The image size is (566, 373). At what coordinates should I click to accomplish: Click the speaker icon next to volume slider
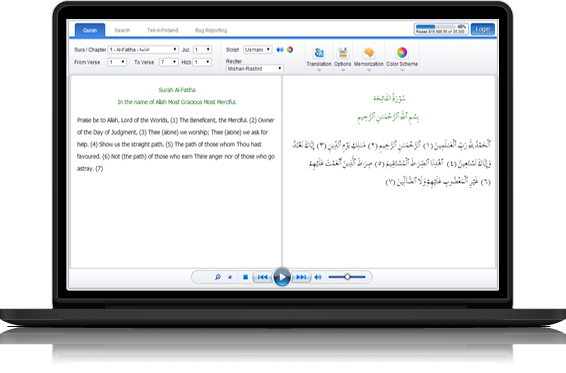[318, 277]
